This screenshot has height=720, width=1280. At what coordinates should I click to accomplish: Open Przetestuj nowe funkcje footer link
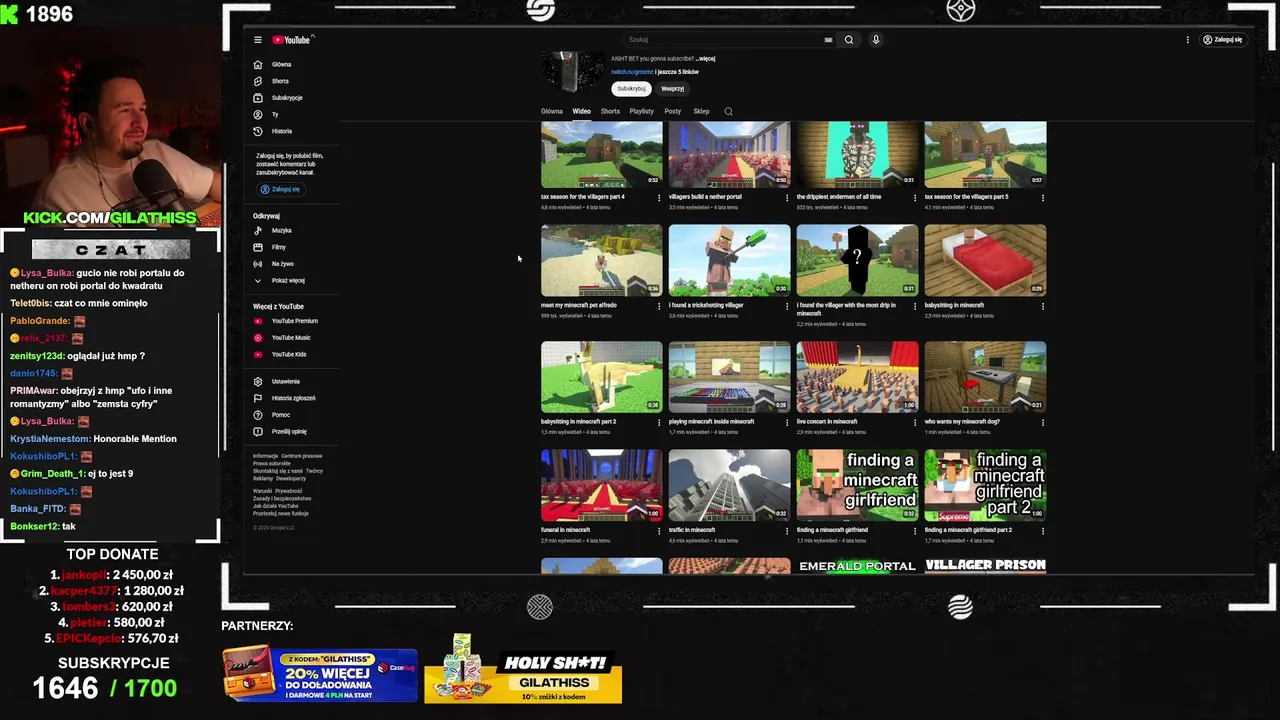pyautogui.click(x=280, y=513)
